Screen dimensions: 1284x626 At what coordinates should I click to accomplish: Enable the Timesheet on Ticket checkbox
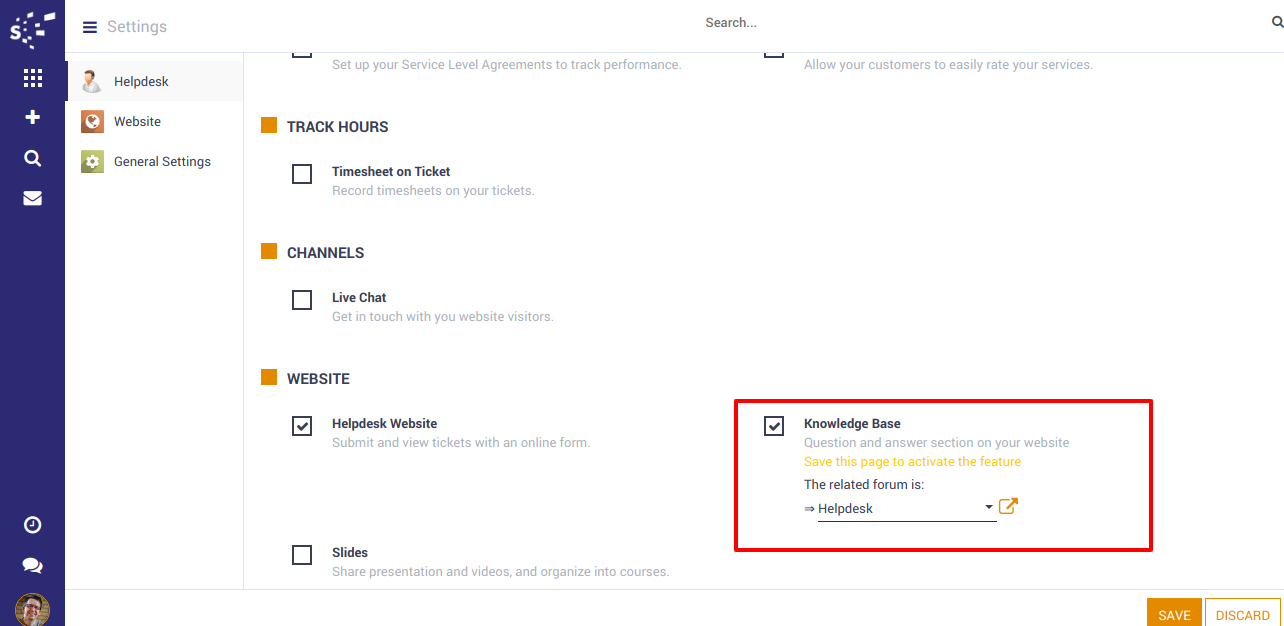(x=302, y=174)
